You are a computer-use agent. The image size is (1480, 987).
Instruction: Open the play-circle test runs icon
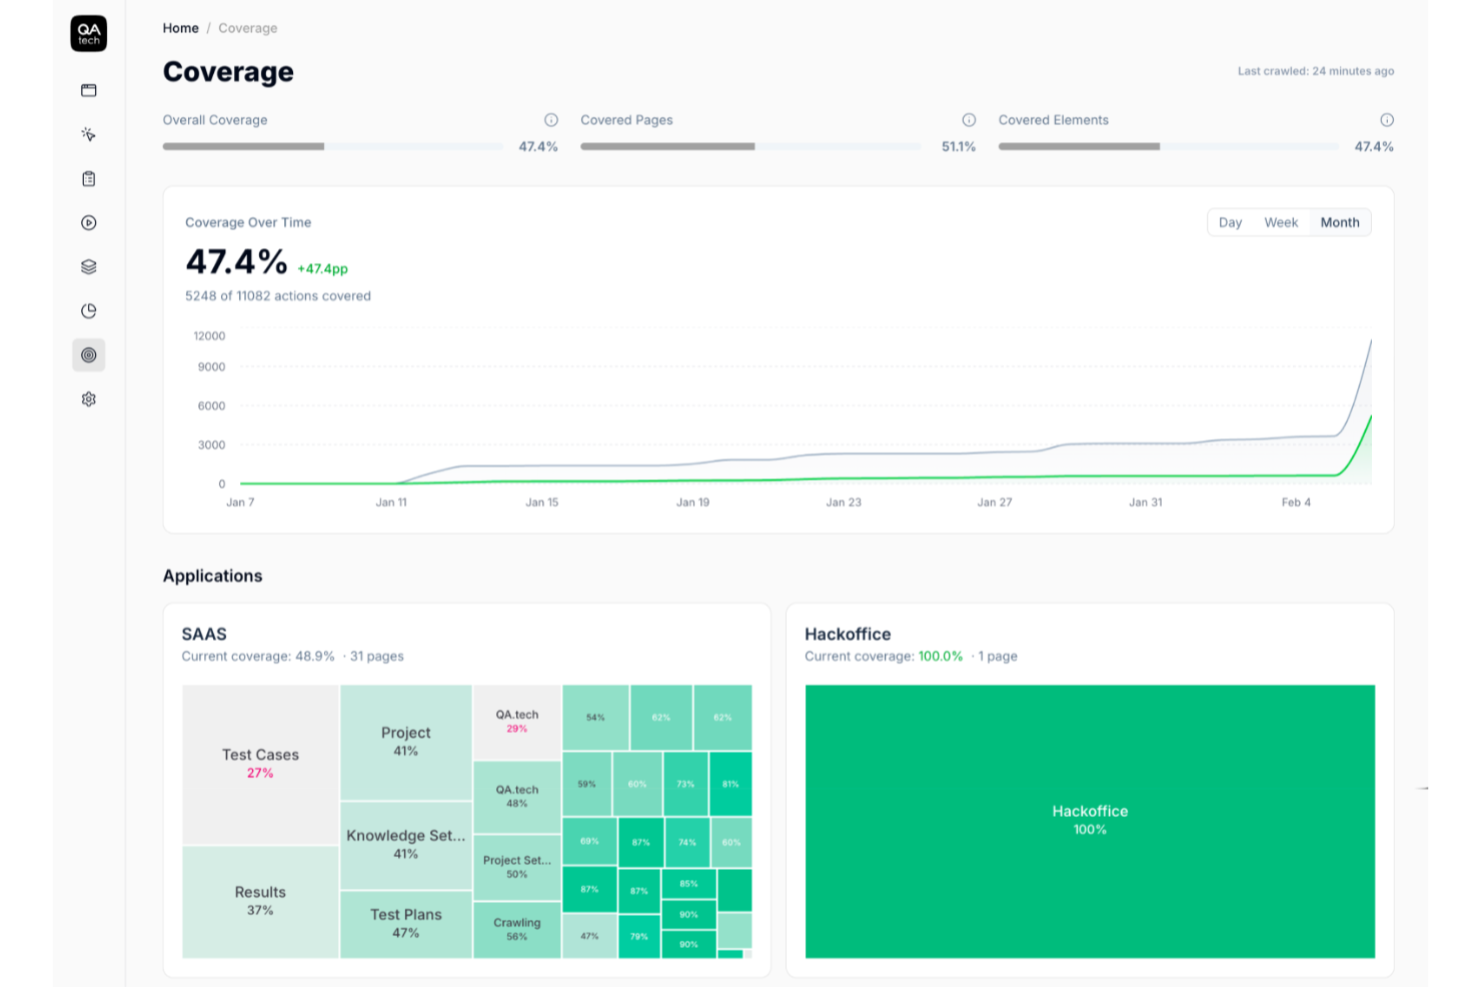[x=88, y=222]
